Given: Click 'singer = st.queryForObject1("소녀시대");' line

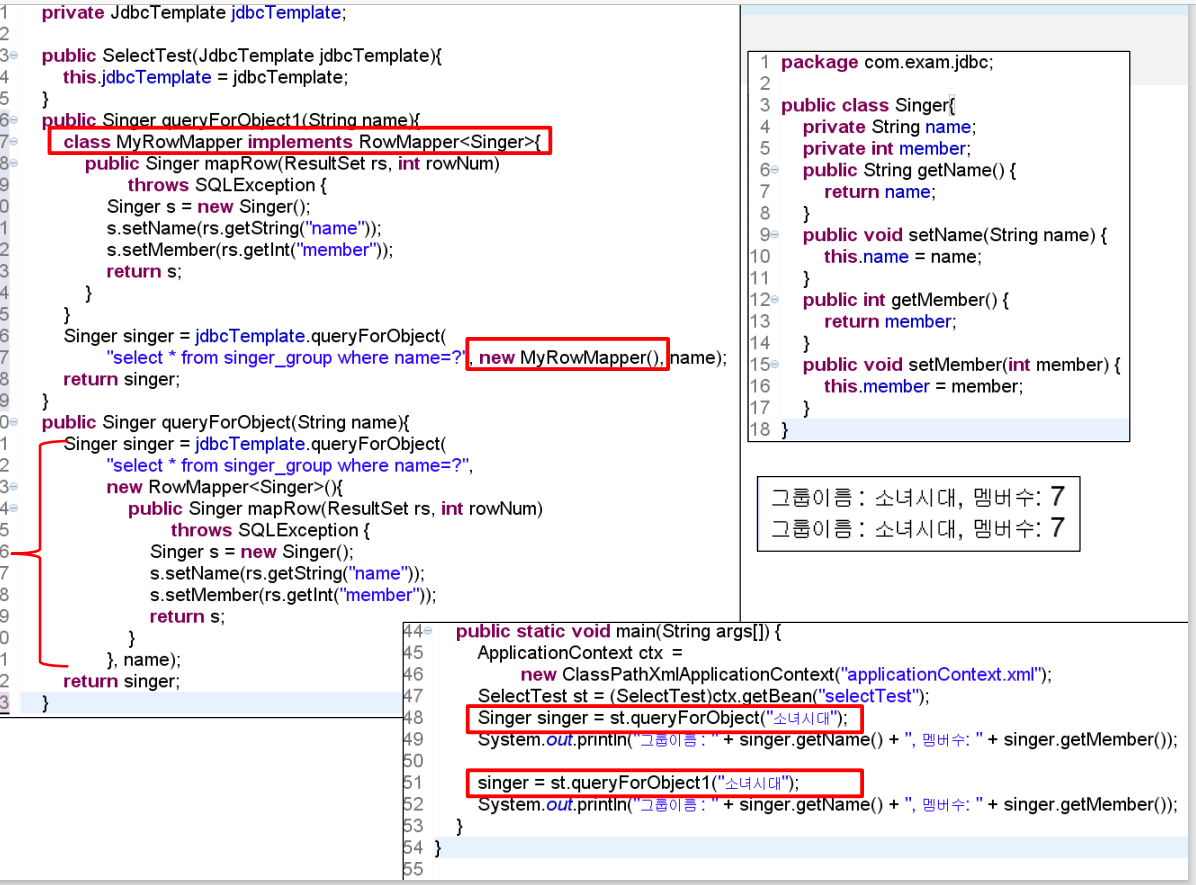Looking at the screenshot, I should coord(638,783).
